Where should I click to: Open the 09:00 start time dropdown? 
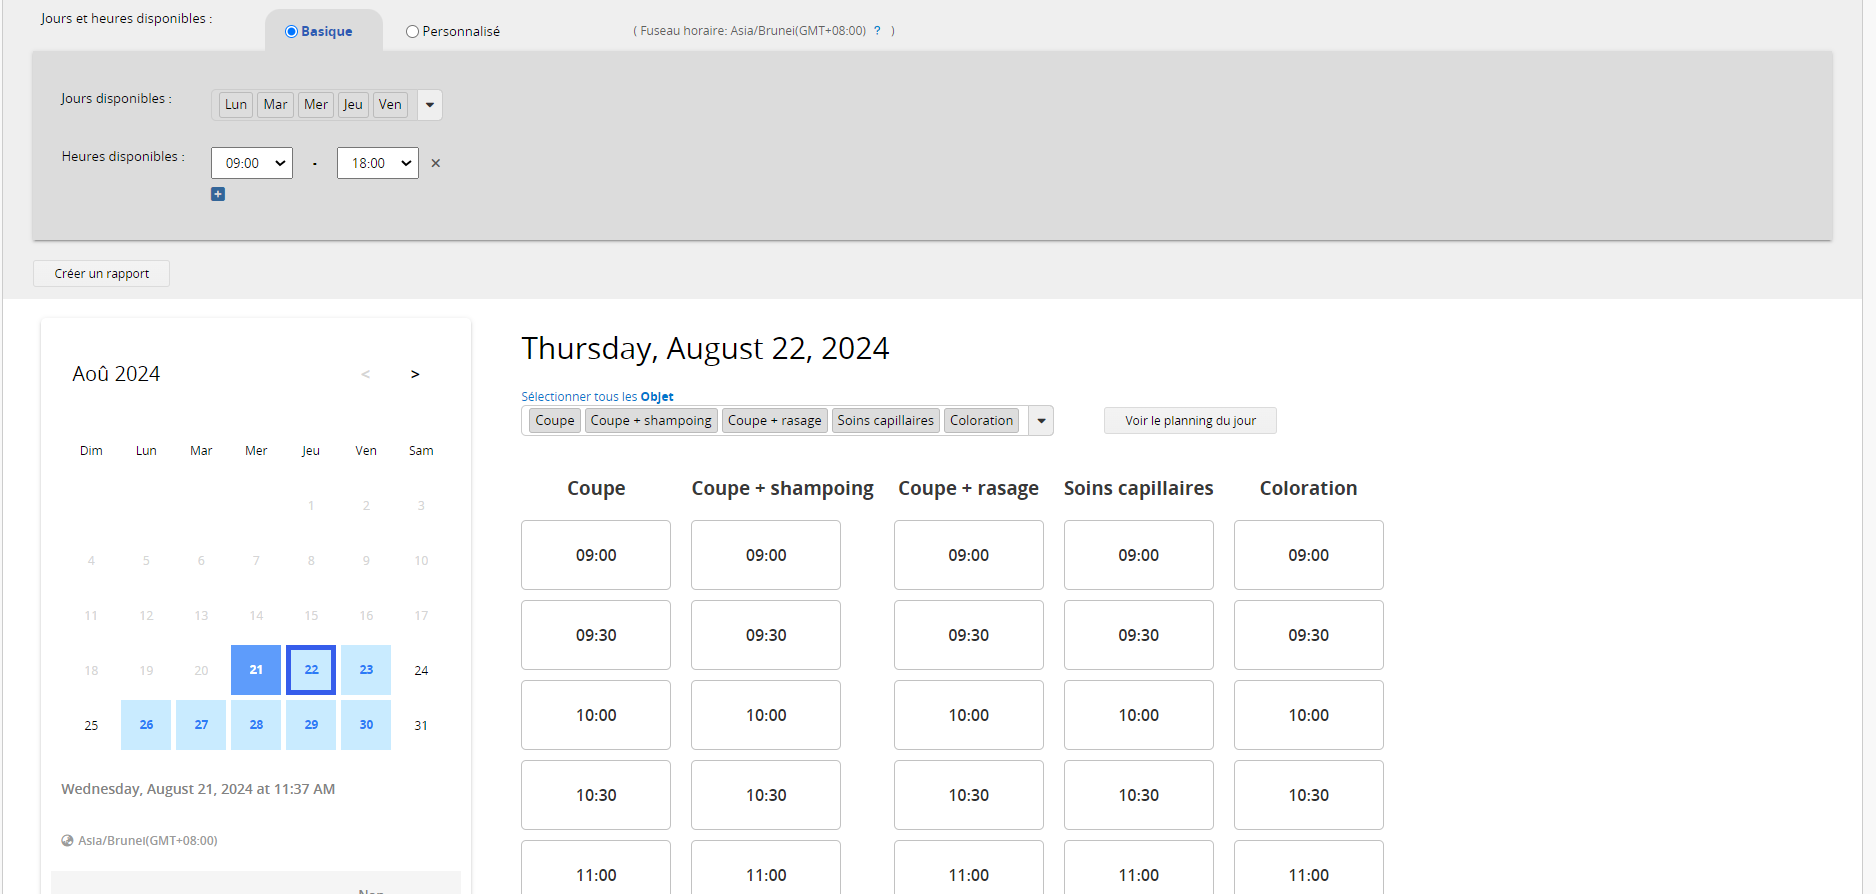pos(252,163)
